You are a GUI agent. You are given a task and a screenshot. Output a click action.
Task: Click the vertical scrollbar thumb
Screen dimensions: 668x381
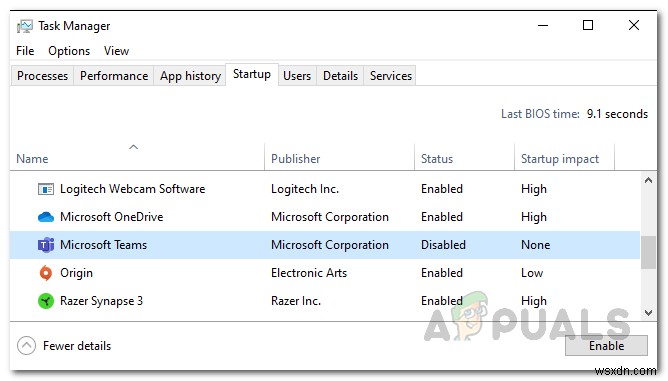[648, 252]
